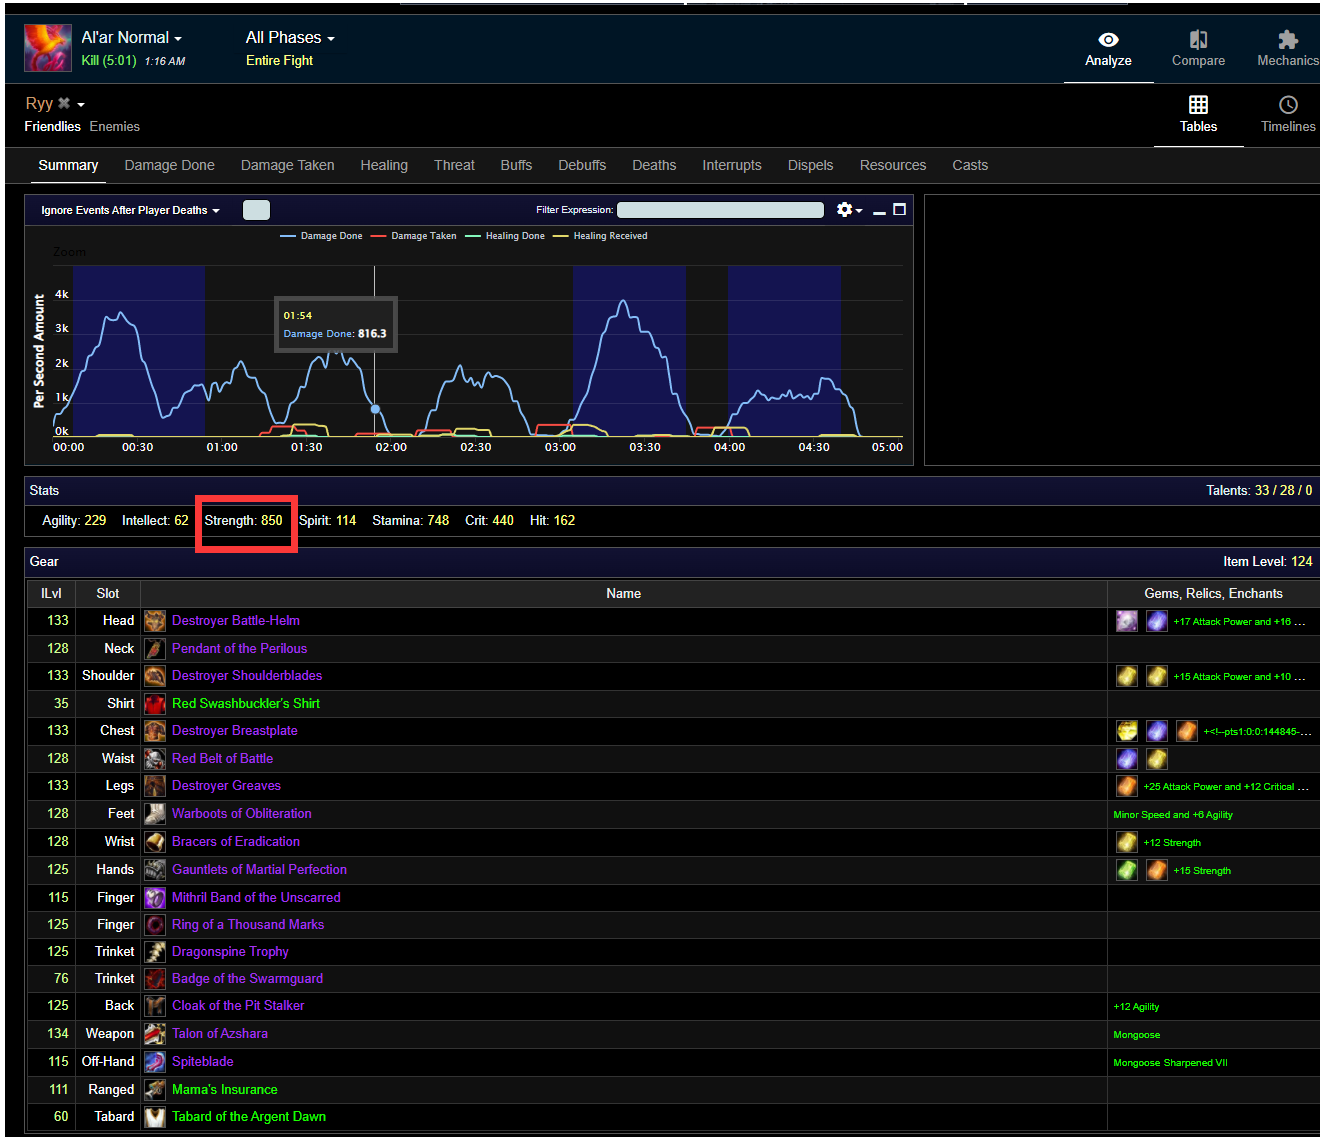
Task: Click gem icon on Bracers of Eradication row
Action: (x=1127, y=842)
